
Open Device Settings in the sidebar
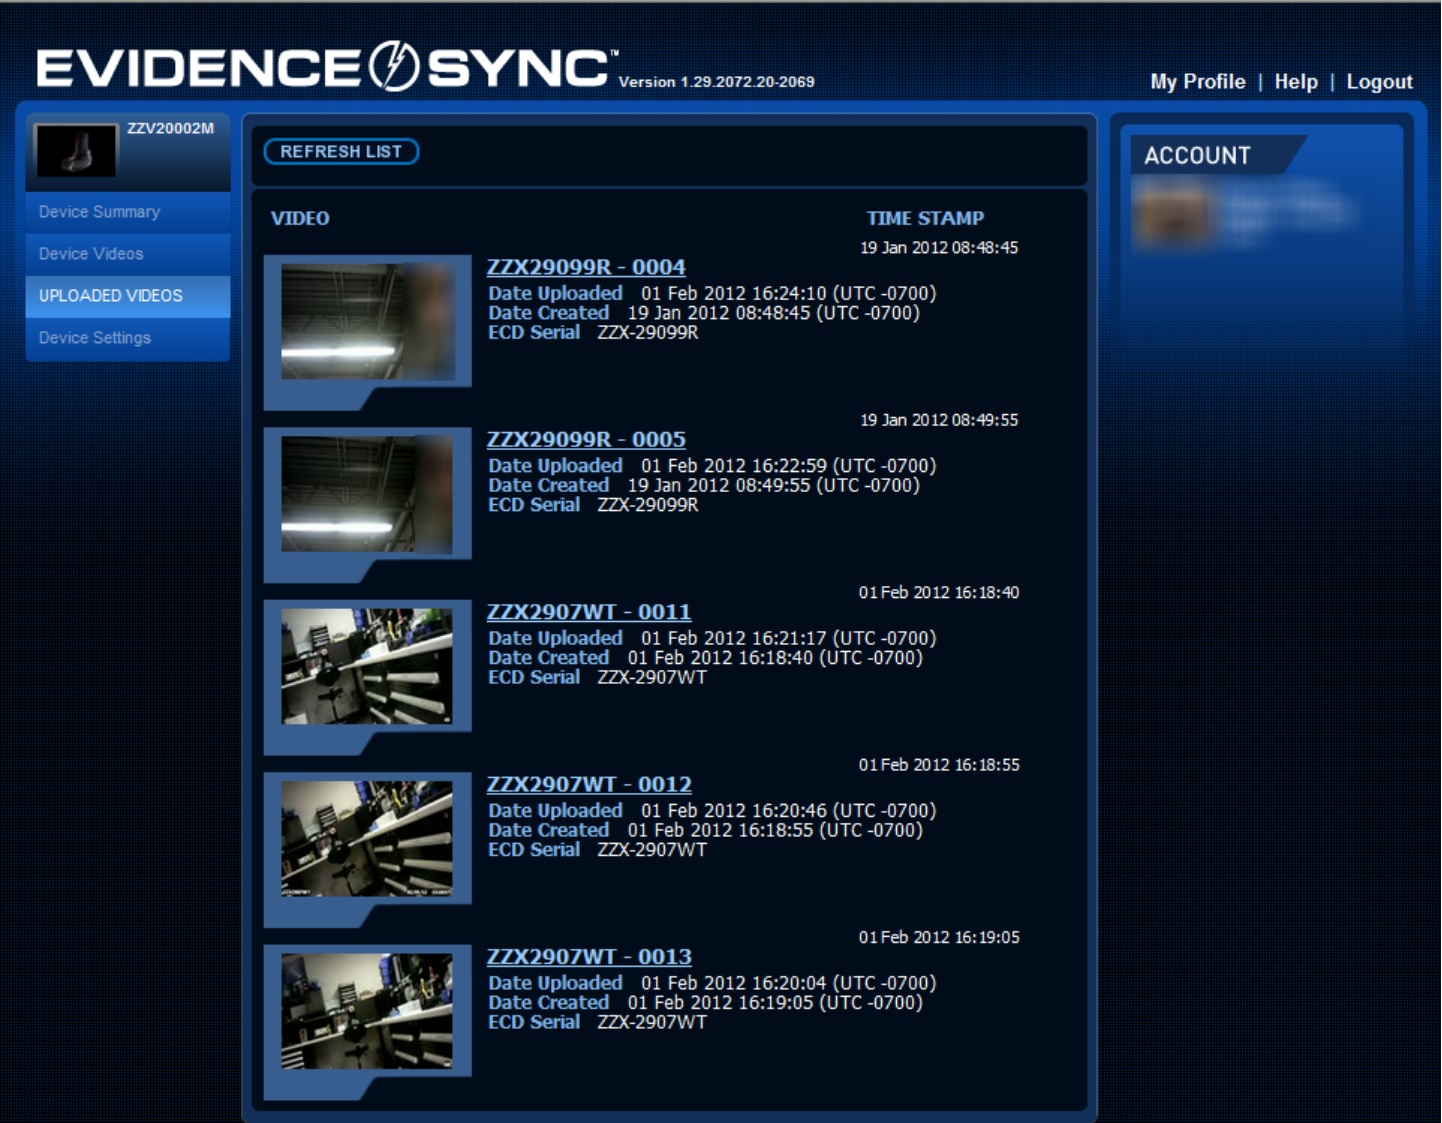coord(95,338)
